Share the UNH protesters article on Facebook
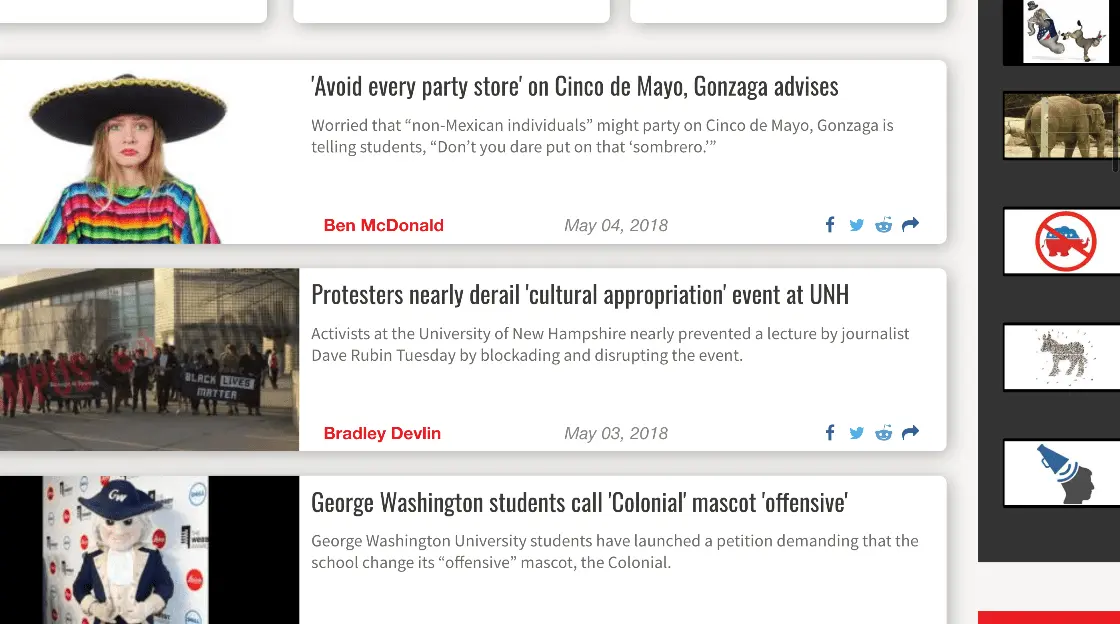Viewport: 1120px width, 624px height. [830, 433]
